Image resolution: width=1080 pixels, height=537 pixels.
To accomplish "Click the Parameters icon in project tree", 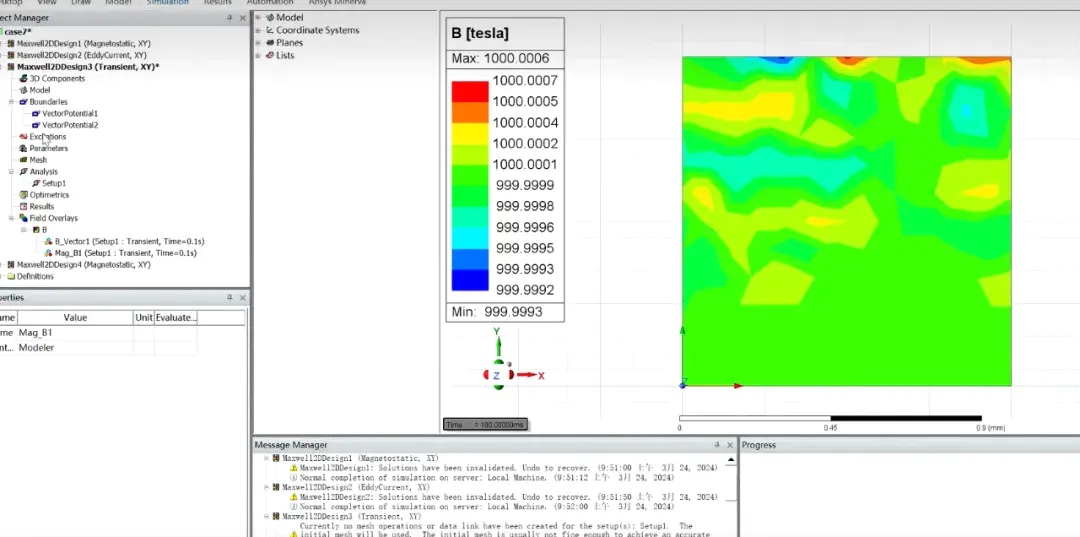I will (22, 148).
